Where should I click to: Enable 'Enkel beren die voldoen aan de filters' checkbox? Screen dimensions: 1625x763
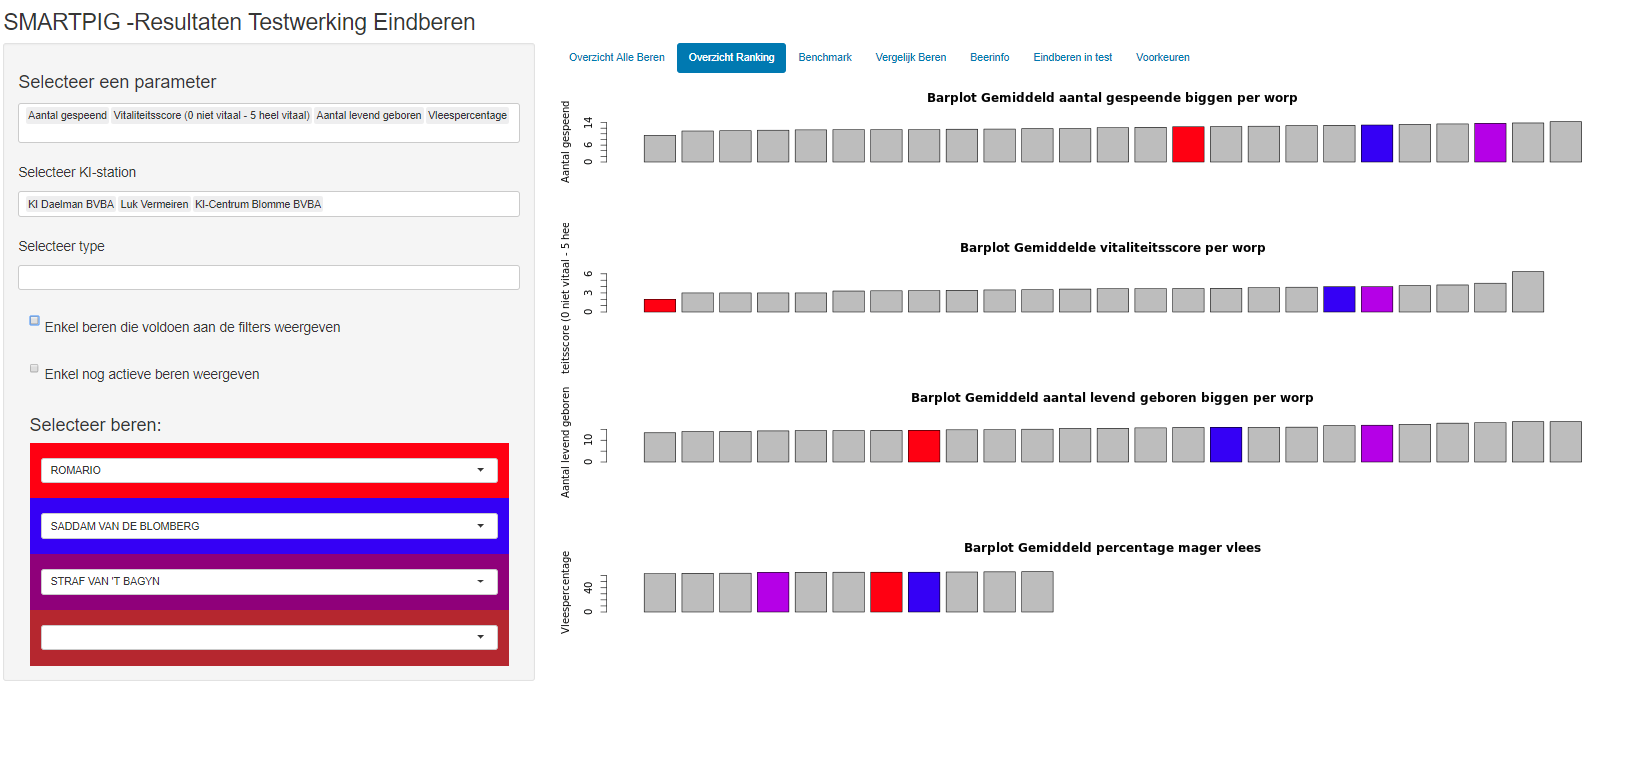[x=34, y=321]
